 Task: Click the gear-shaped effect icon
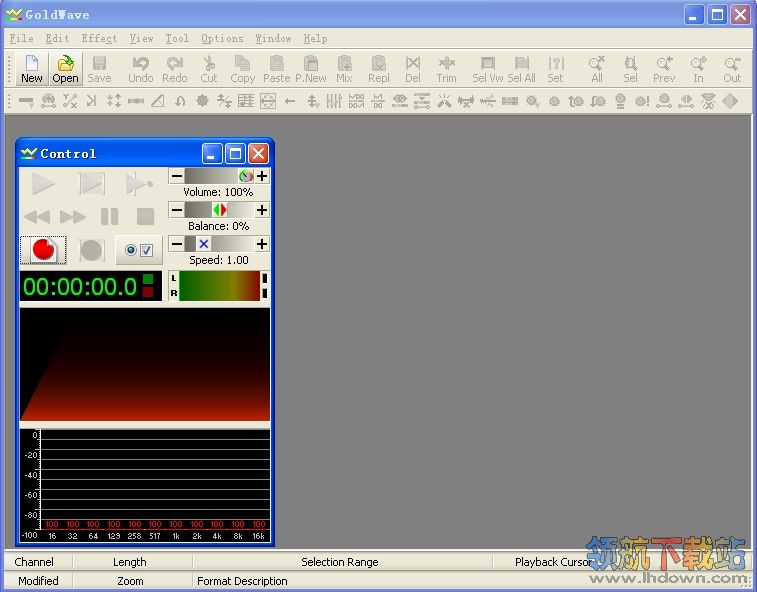pyautogui.click(x=202, y=101)
